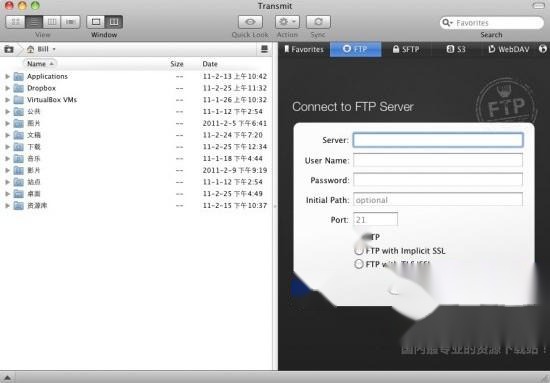This screenshot has height=383, width=550.
Task: Open the Favorites tab
Action: (x=304, y=49)
